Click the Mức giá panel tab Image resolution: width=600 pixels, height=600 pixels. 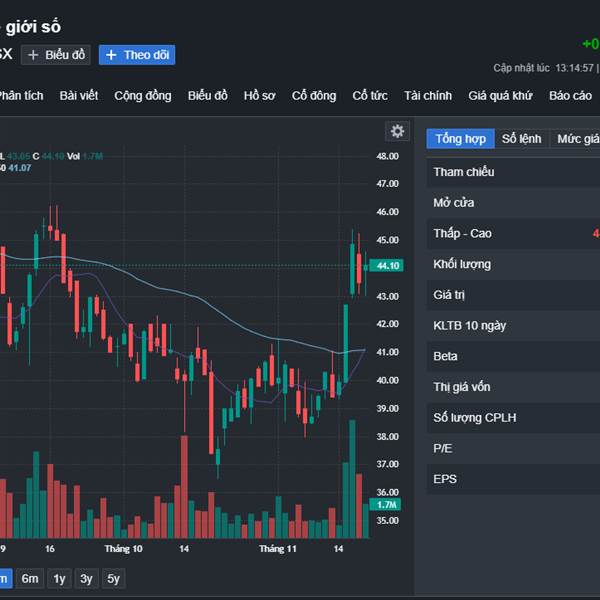pyautogui.click(x=577, y=139)
